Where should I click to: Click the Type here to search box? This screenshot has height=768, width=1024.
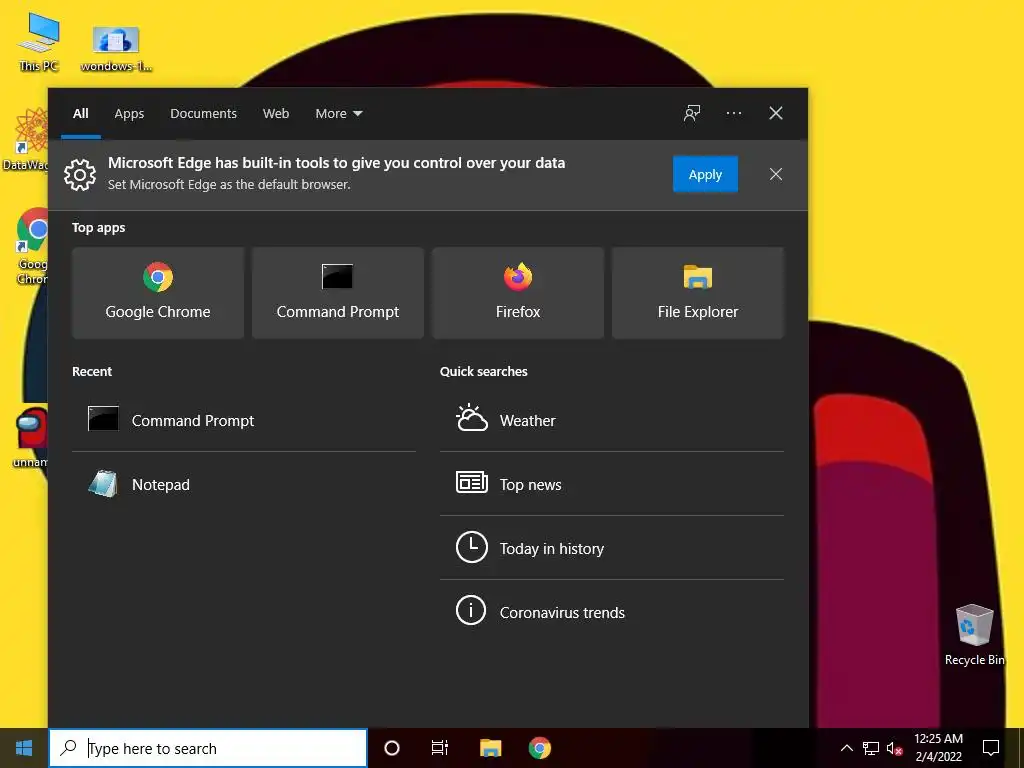[x=208, y=748]
